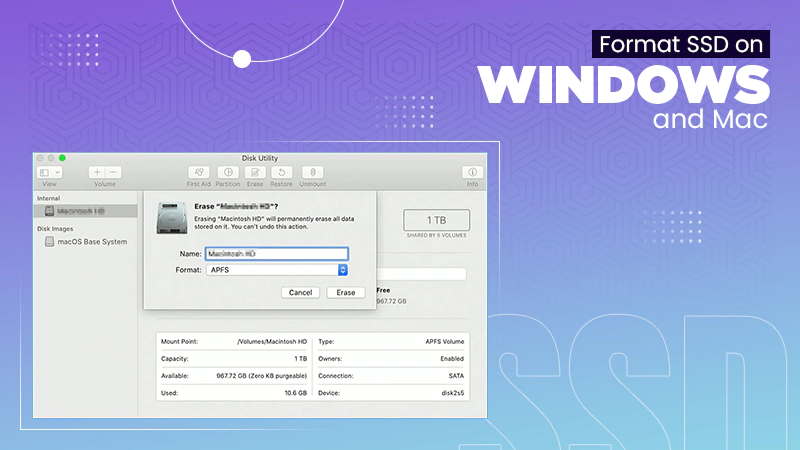Click the Internal sidebar section header
This screenshot has height=450, width=800.
[48, 198]
